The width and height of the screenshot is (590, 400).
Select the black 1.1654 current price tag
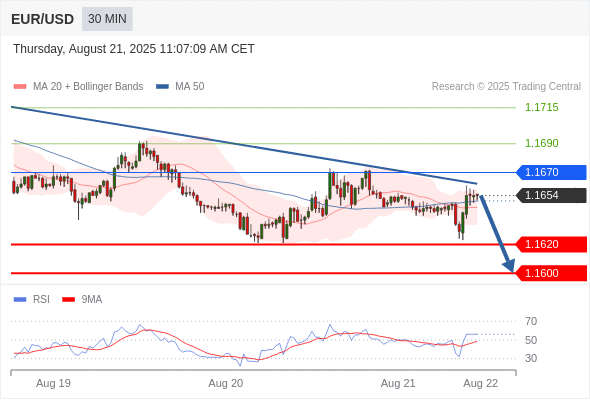pos(551,195)
